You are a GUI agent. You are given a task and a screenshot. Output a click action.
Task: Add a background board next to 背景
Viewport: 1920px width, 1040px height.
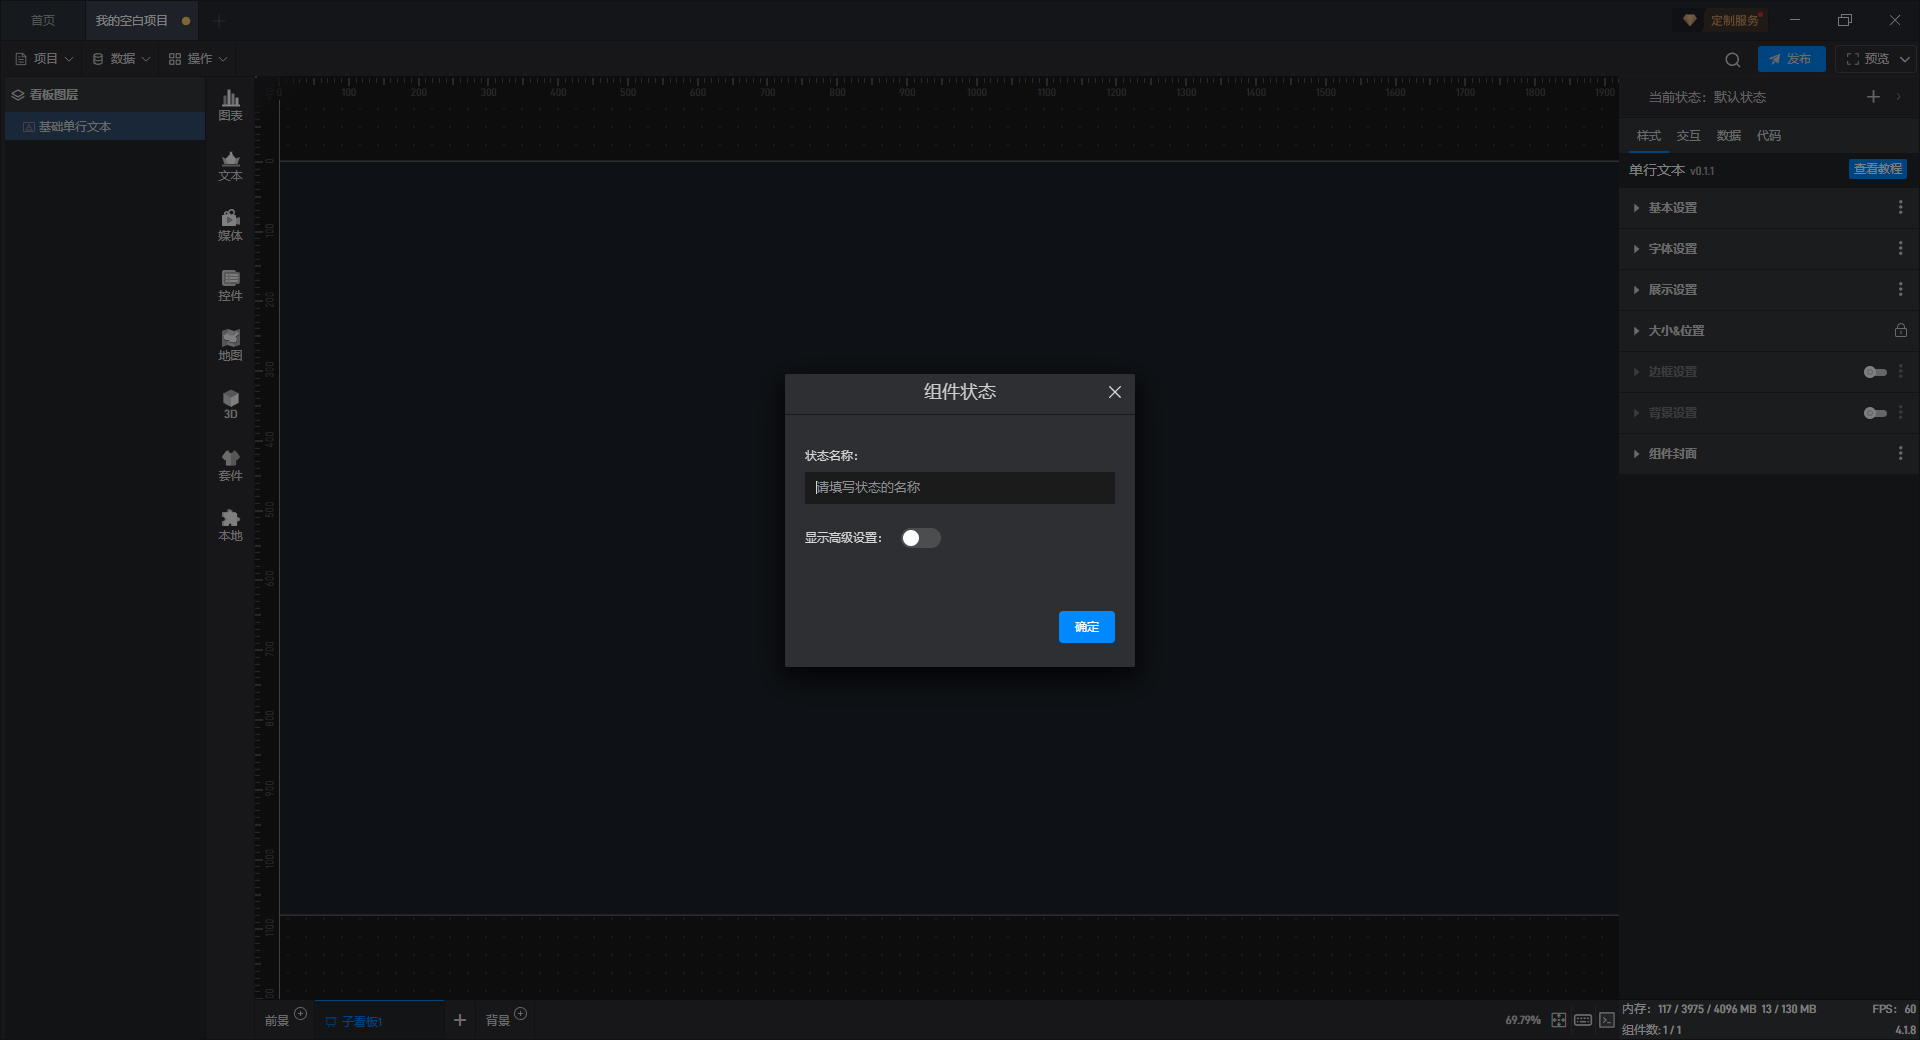tap(520, 1014)
